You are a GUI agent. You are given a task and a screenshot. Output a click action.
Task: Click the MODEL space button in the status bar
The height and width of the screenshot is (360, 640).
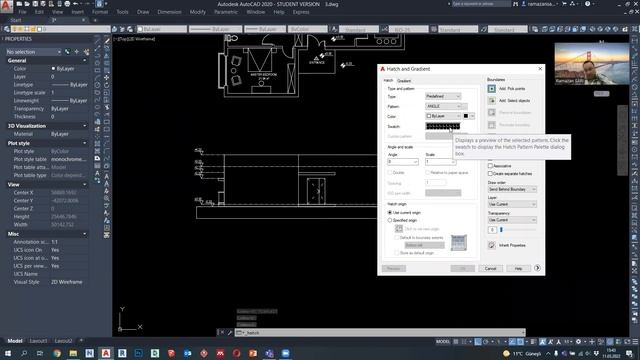(443, 342)
